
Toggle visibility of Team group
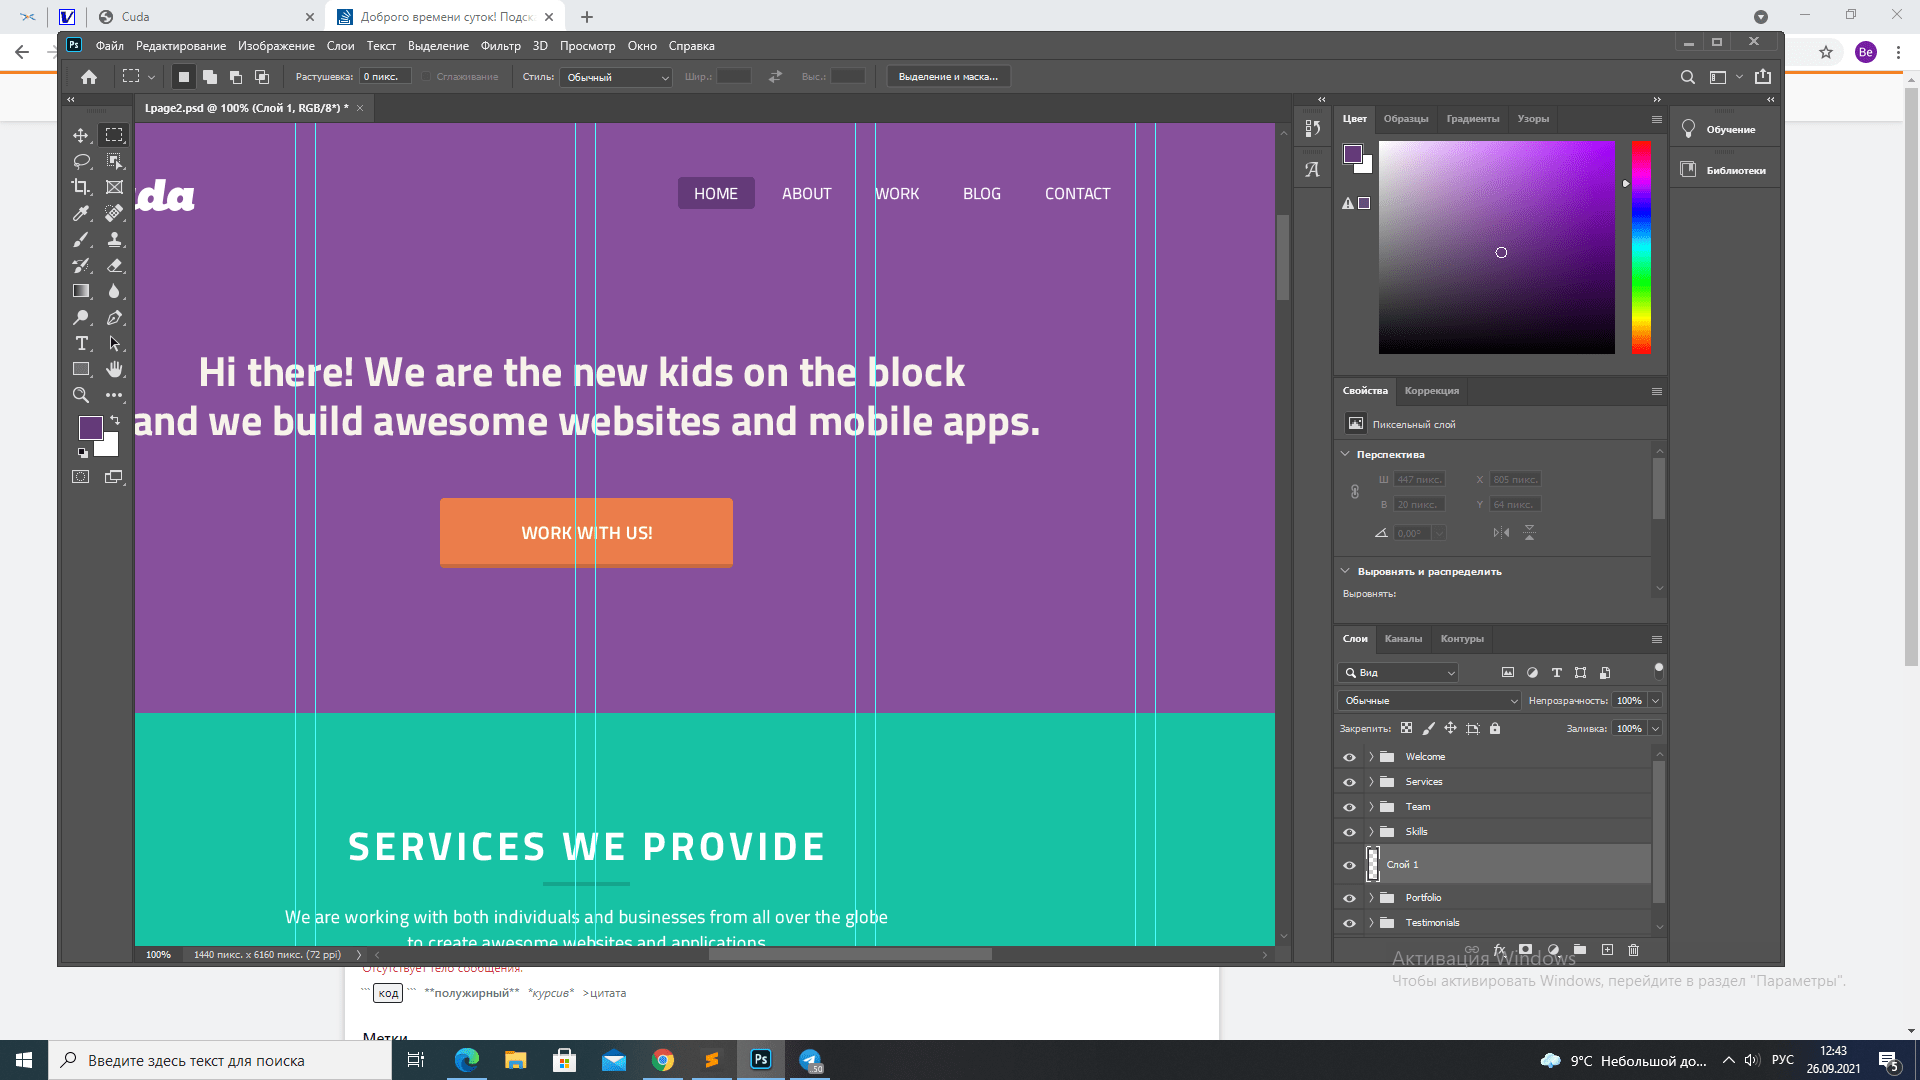pos(1349,807)
